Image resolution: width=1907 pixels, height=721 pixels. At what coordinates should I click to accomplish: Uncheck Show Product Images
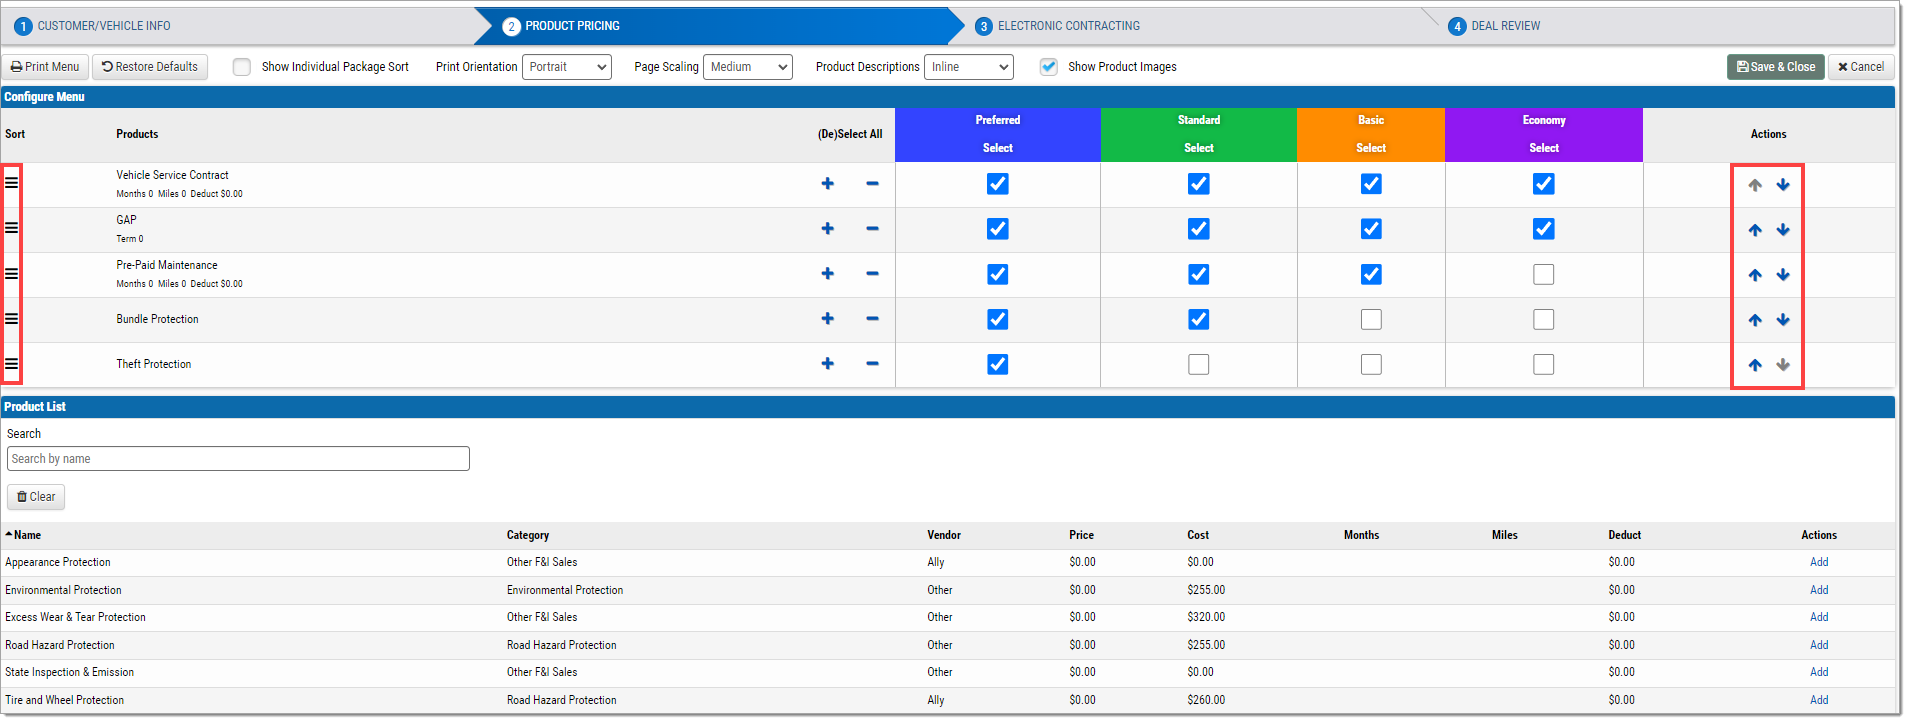tap(1048, 67)
